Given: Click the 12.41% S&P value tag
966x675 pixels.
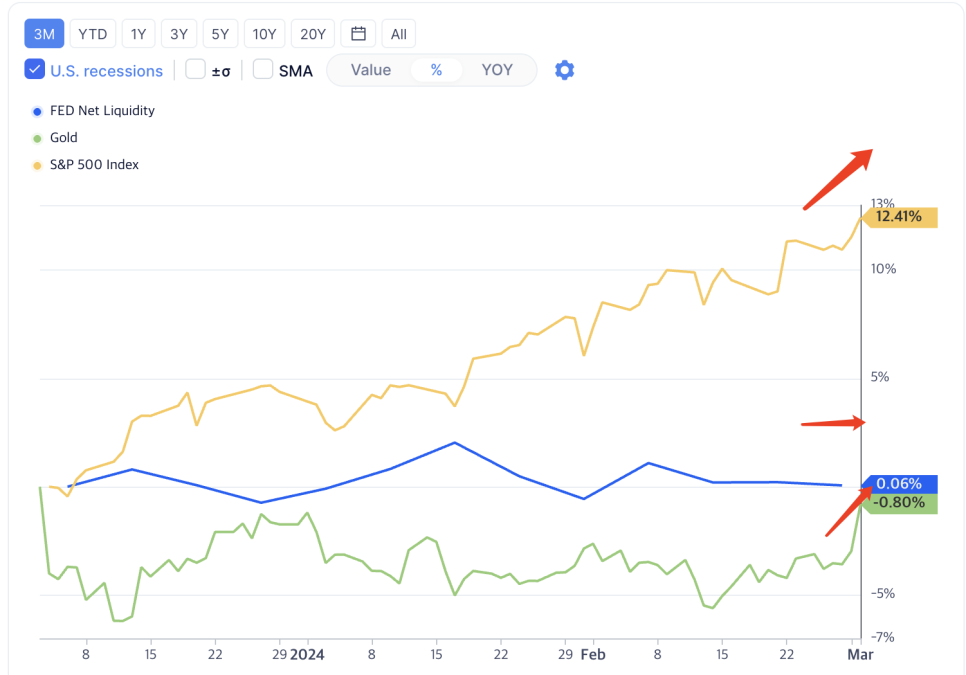Looking at the screenshot, I should click(899, 217).
